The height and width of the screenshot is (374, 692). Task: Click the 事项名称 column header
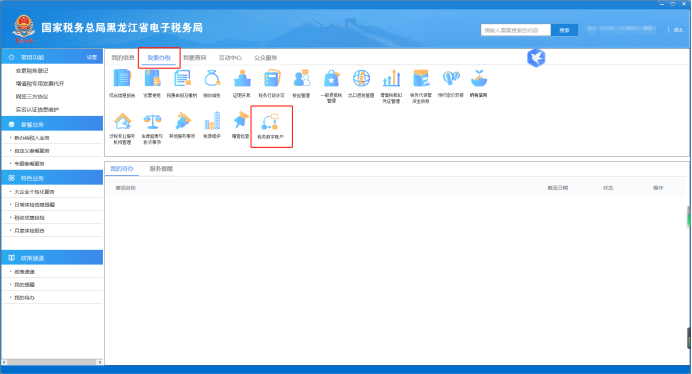(126, 188)
